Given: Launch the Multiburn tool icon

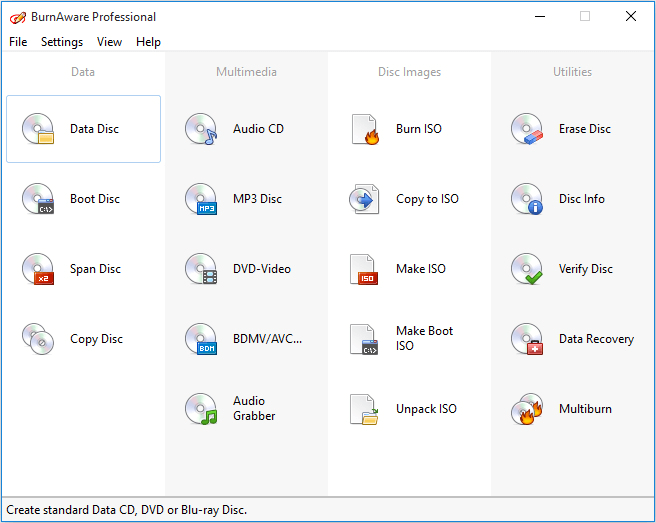Looking at the screenshot, I should pos(527,409).
